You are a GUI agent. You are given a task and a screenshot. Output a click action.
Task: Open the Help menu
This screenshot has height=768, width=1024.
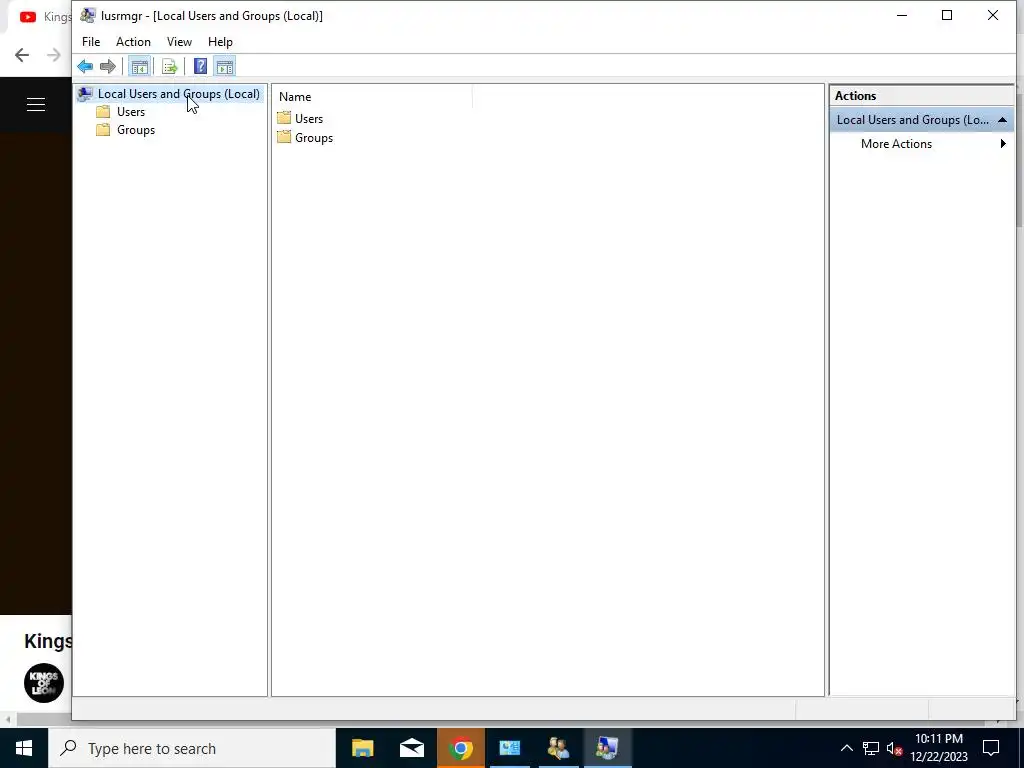point(220,42)
